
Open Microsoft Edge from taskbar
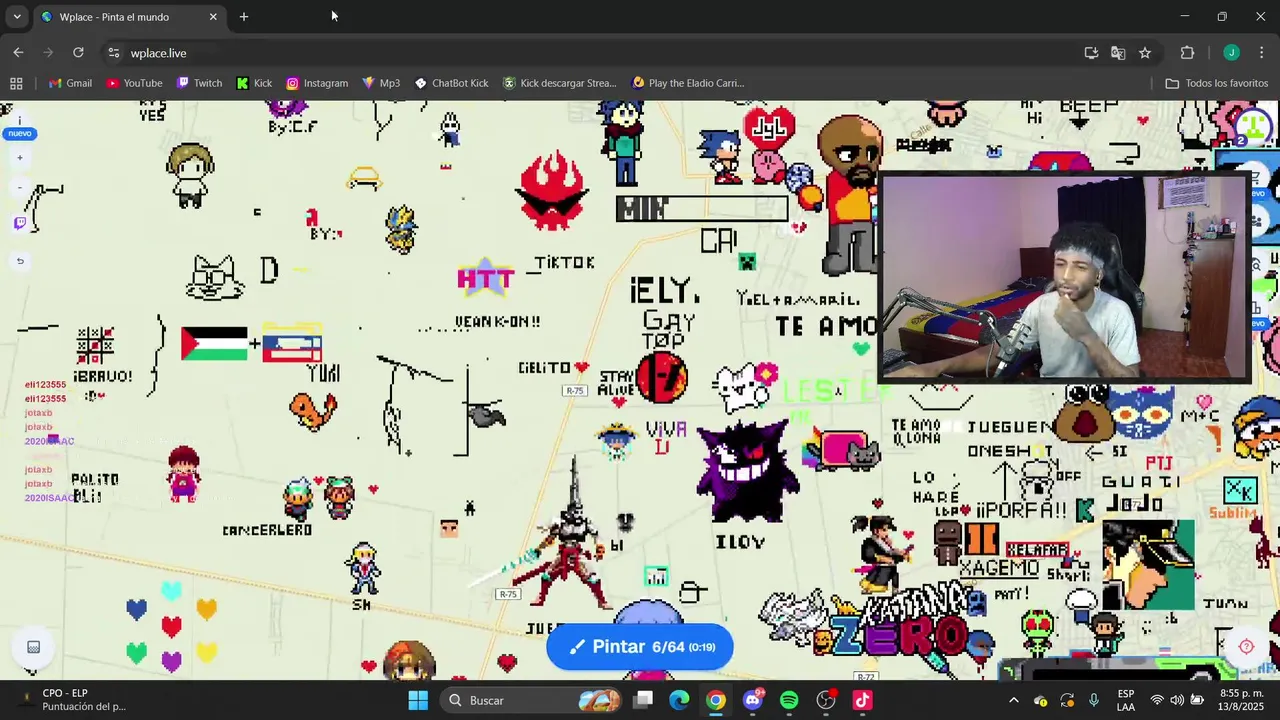coord(680,700)
